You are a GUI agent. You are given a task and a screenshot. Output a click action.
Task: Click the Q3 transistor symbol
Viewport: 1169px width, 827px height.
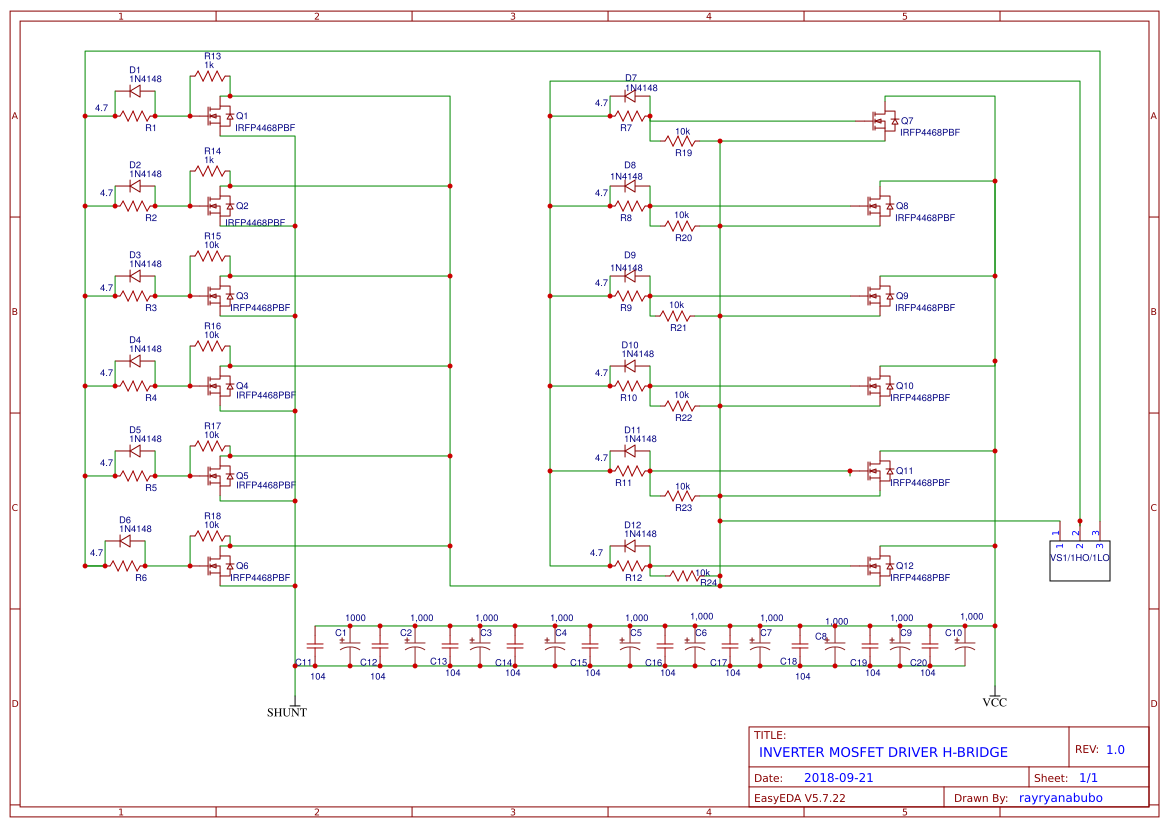[x=221, y=296]
